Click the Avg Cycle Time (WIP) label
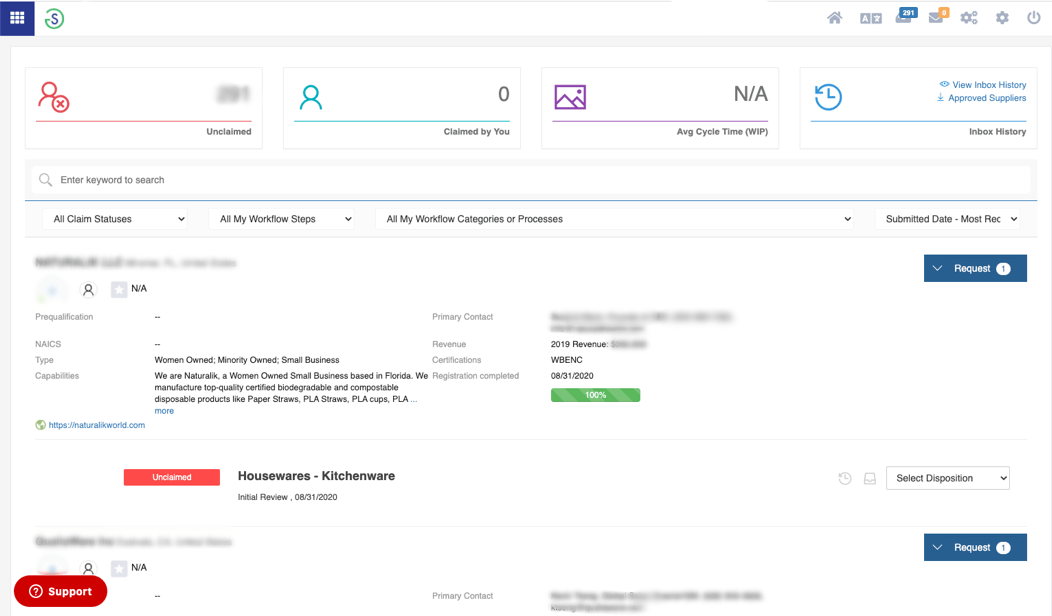The width and height of the screenshot is (1052, 616). pos(722,132)
